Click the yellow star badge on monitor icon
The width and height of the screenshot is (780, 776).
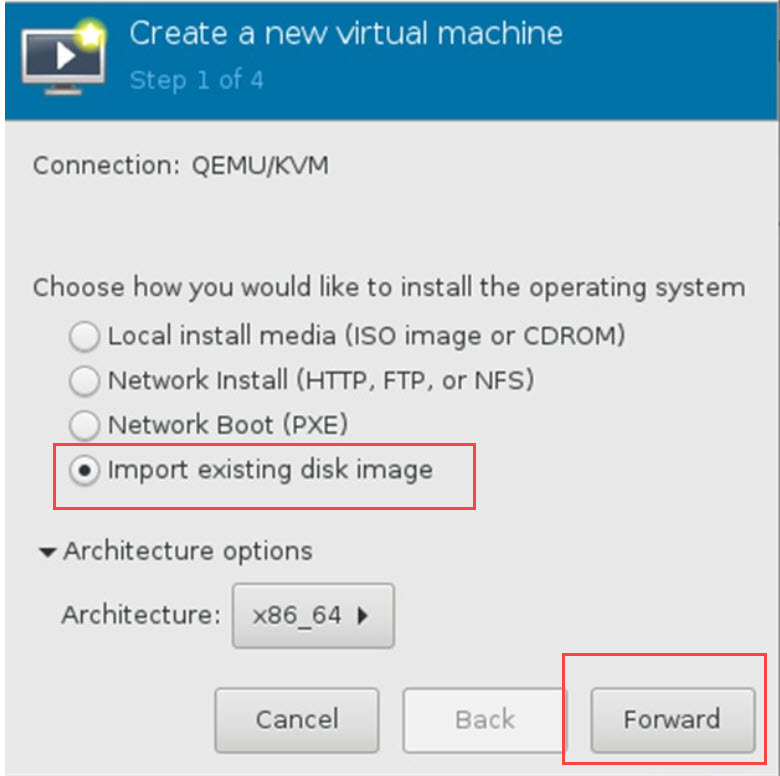91,35
